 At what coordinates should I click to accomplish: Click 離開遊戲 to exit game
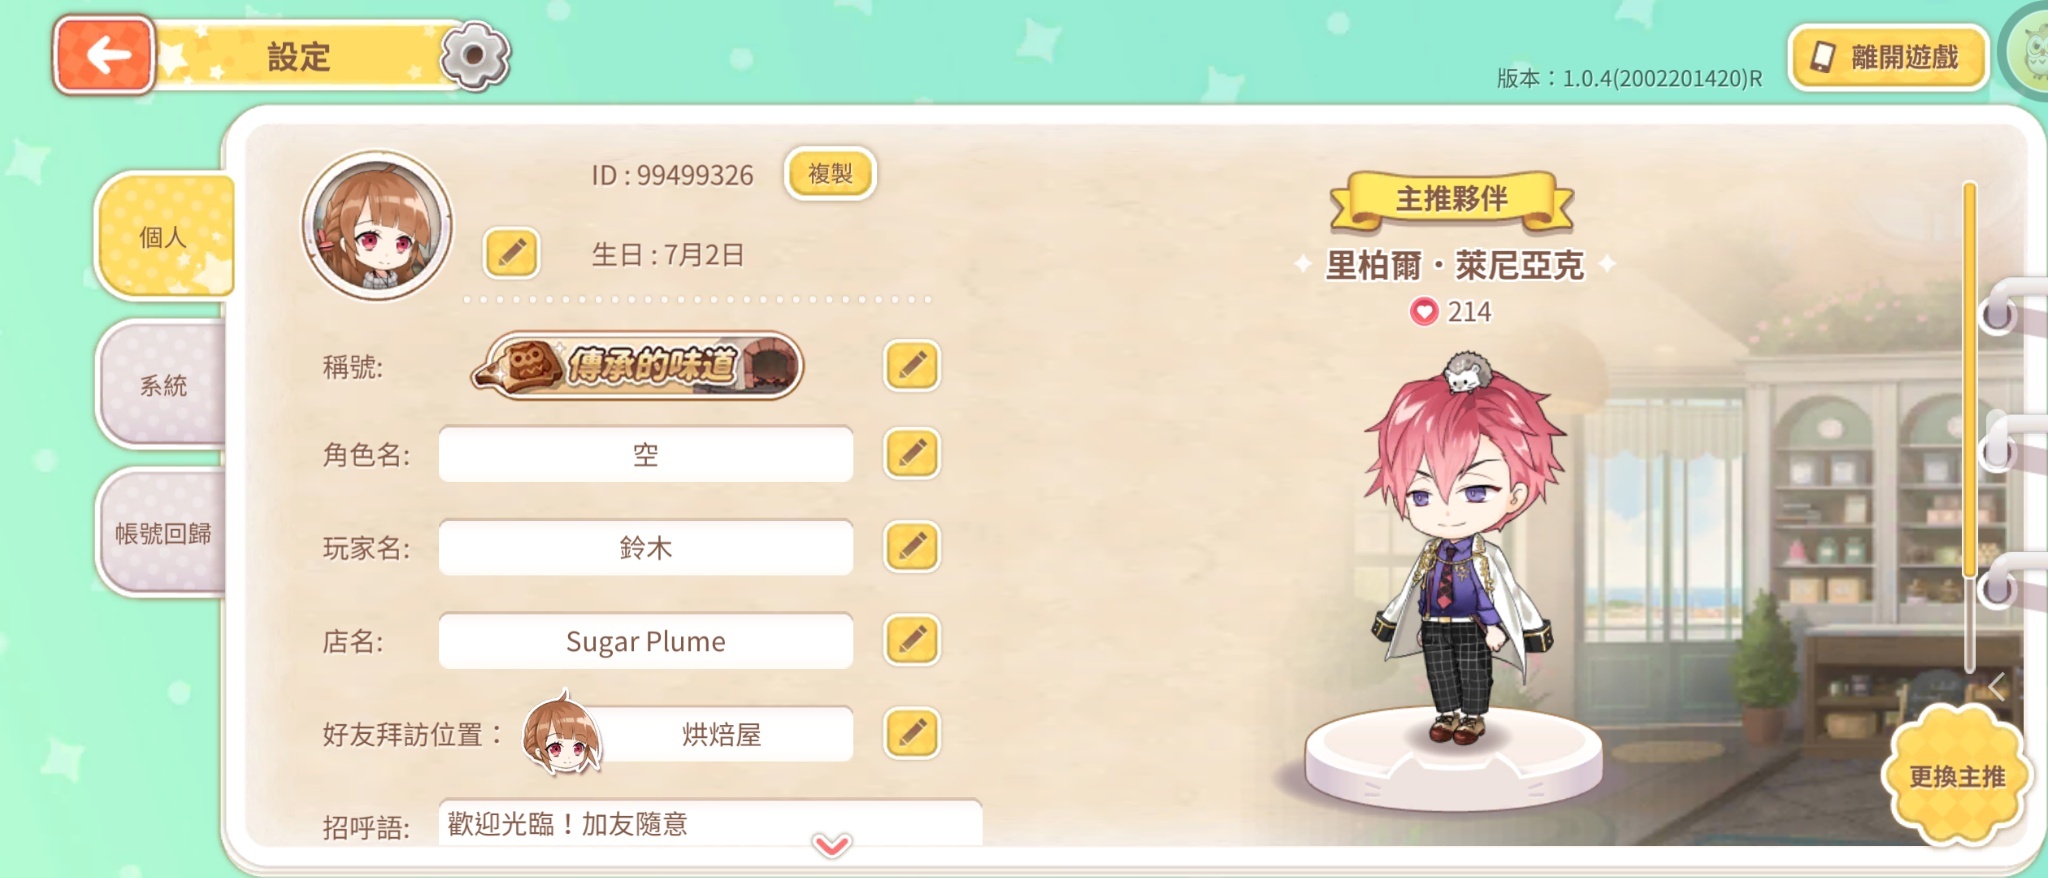(1888, 57)
